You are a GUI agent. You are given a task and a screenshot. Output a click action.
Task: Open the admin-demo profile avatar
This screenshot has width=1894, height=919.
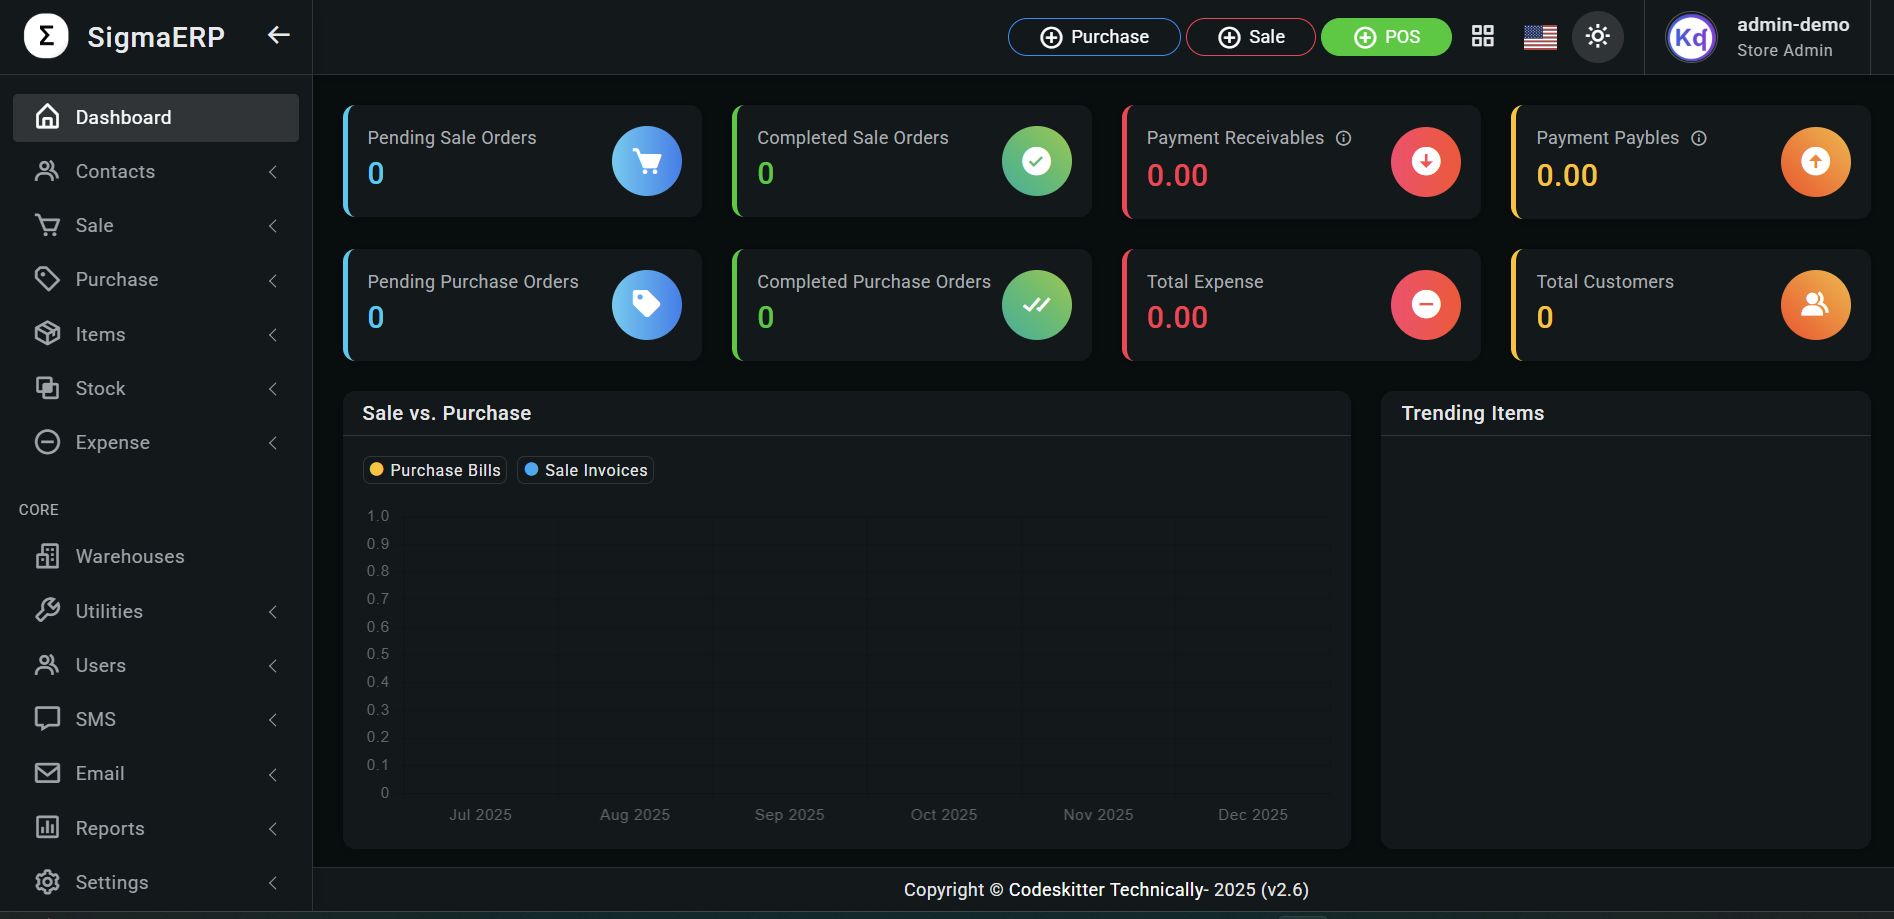tap(1690, 37)
